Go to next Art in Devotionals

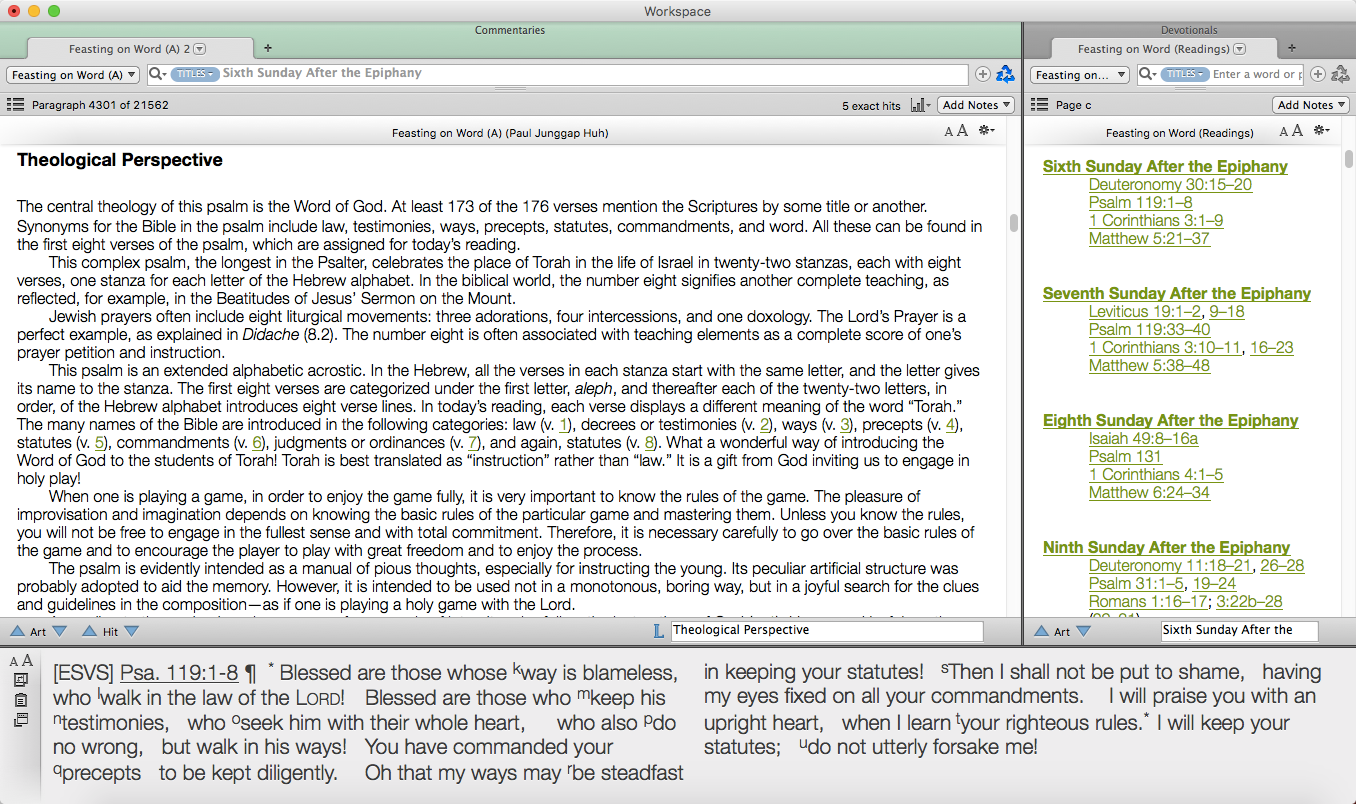point(1083,631)
